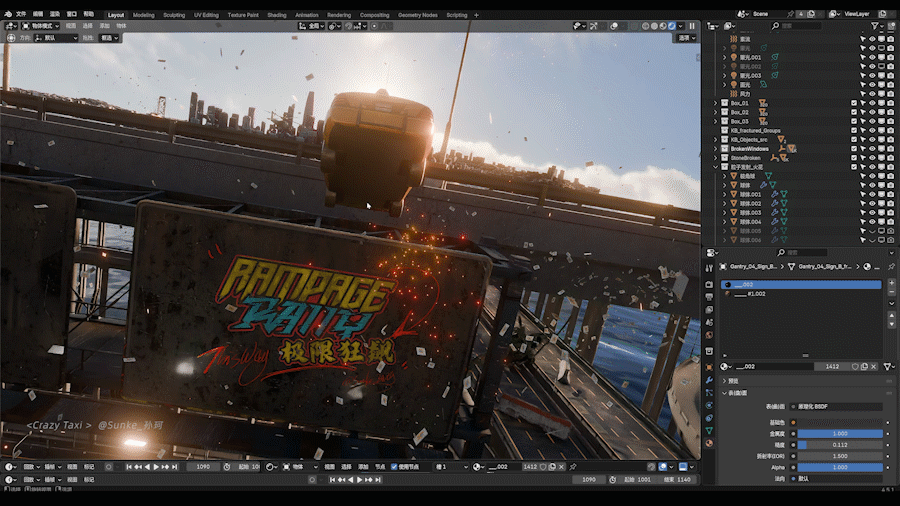
Task: Click the outliner filter funnel icon
Action: pyautogui.click(x=875, y=26)
